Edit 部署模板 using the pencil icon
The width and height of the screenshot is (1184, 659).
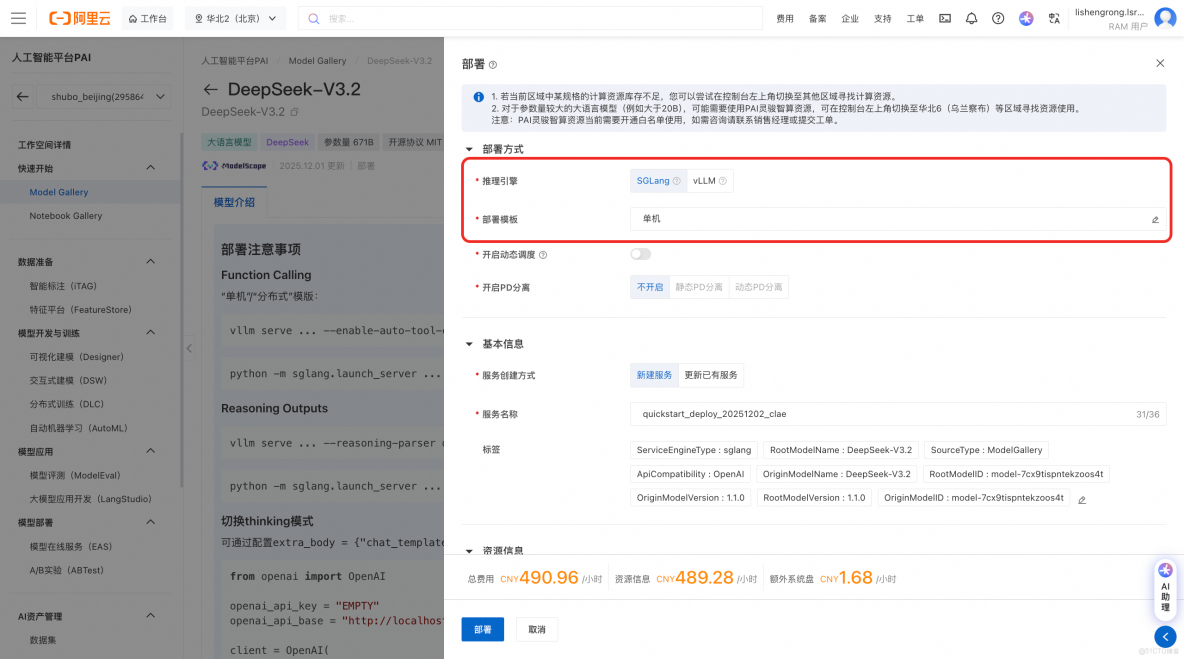[1155, 218]
